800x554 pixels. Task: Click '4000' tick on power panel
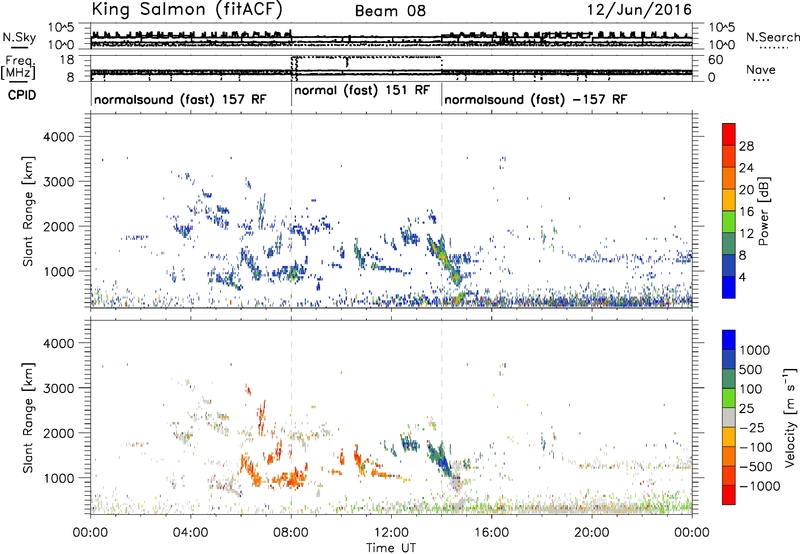coord(58,137)
